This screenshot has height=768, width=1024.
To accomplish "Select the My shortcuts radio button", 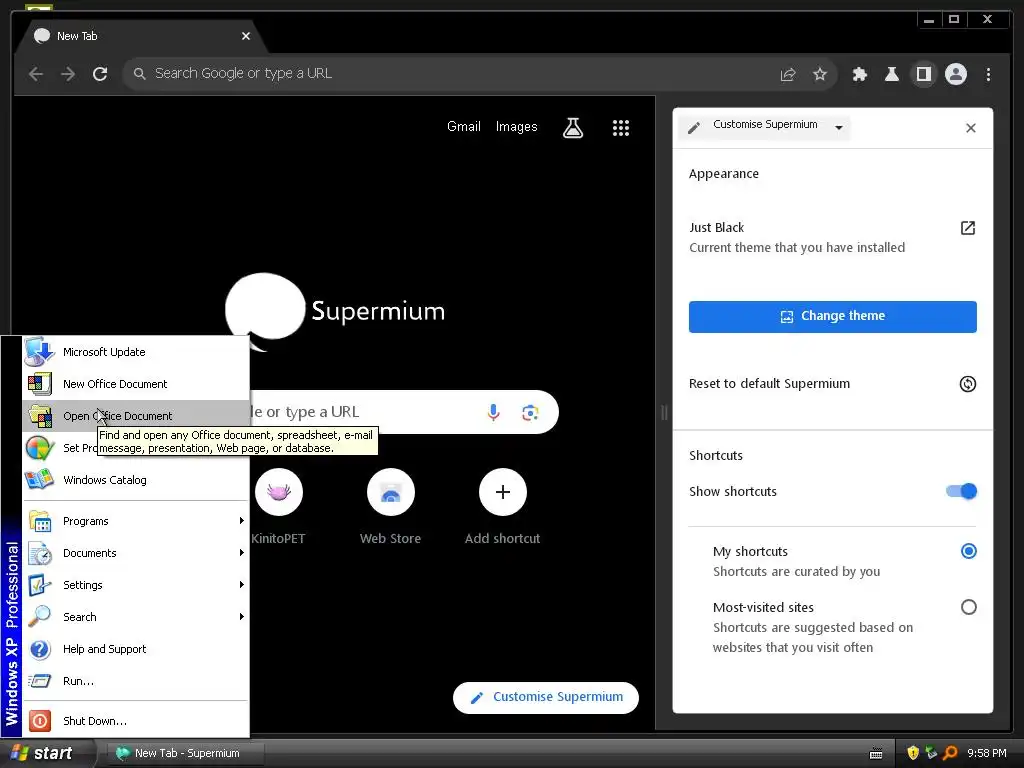I will click(968, 551).
